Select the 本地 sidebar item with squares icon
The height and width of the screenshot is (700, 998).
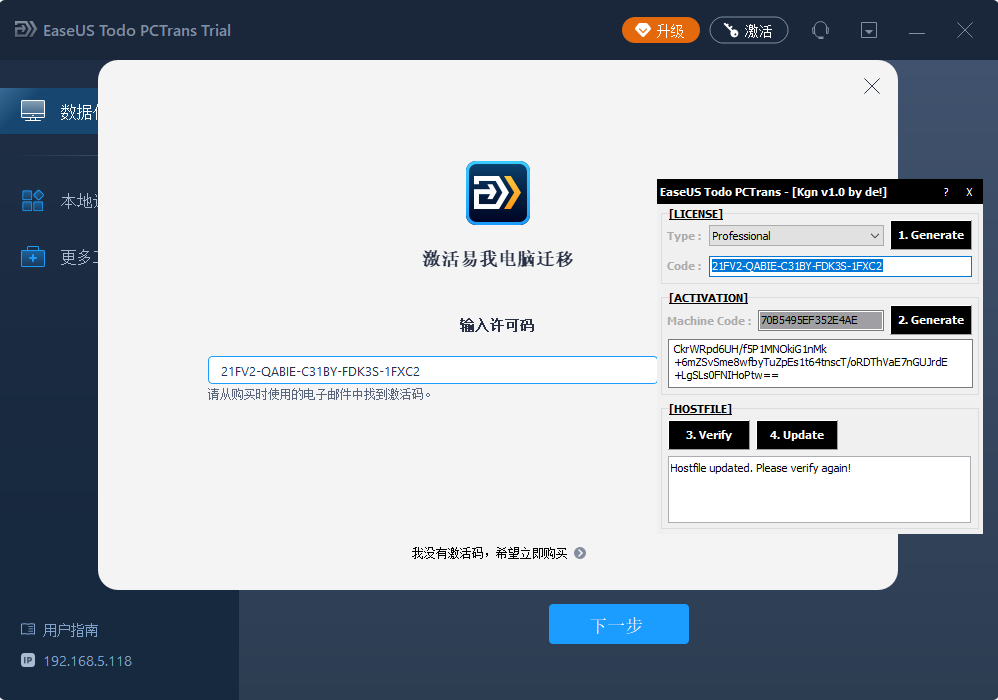[59, 200]
